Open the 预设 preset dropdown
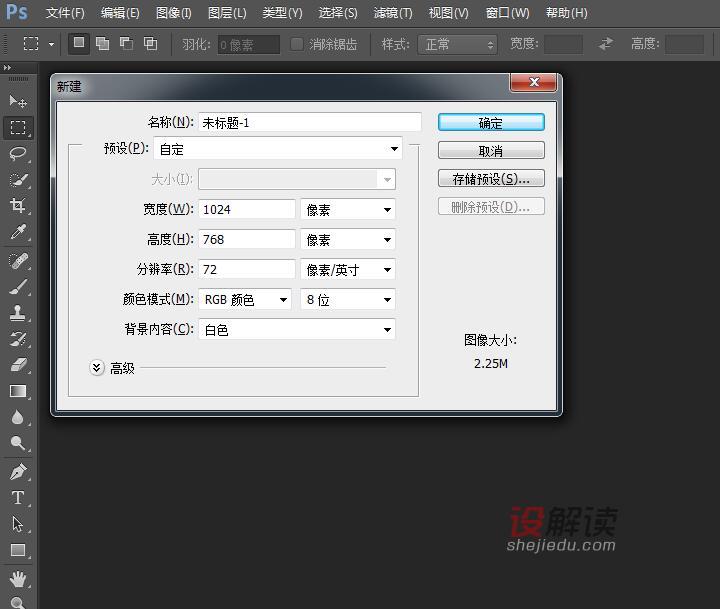 278,149
